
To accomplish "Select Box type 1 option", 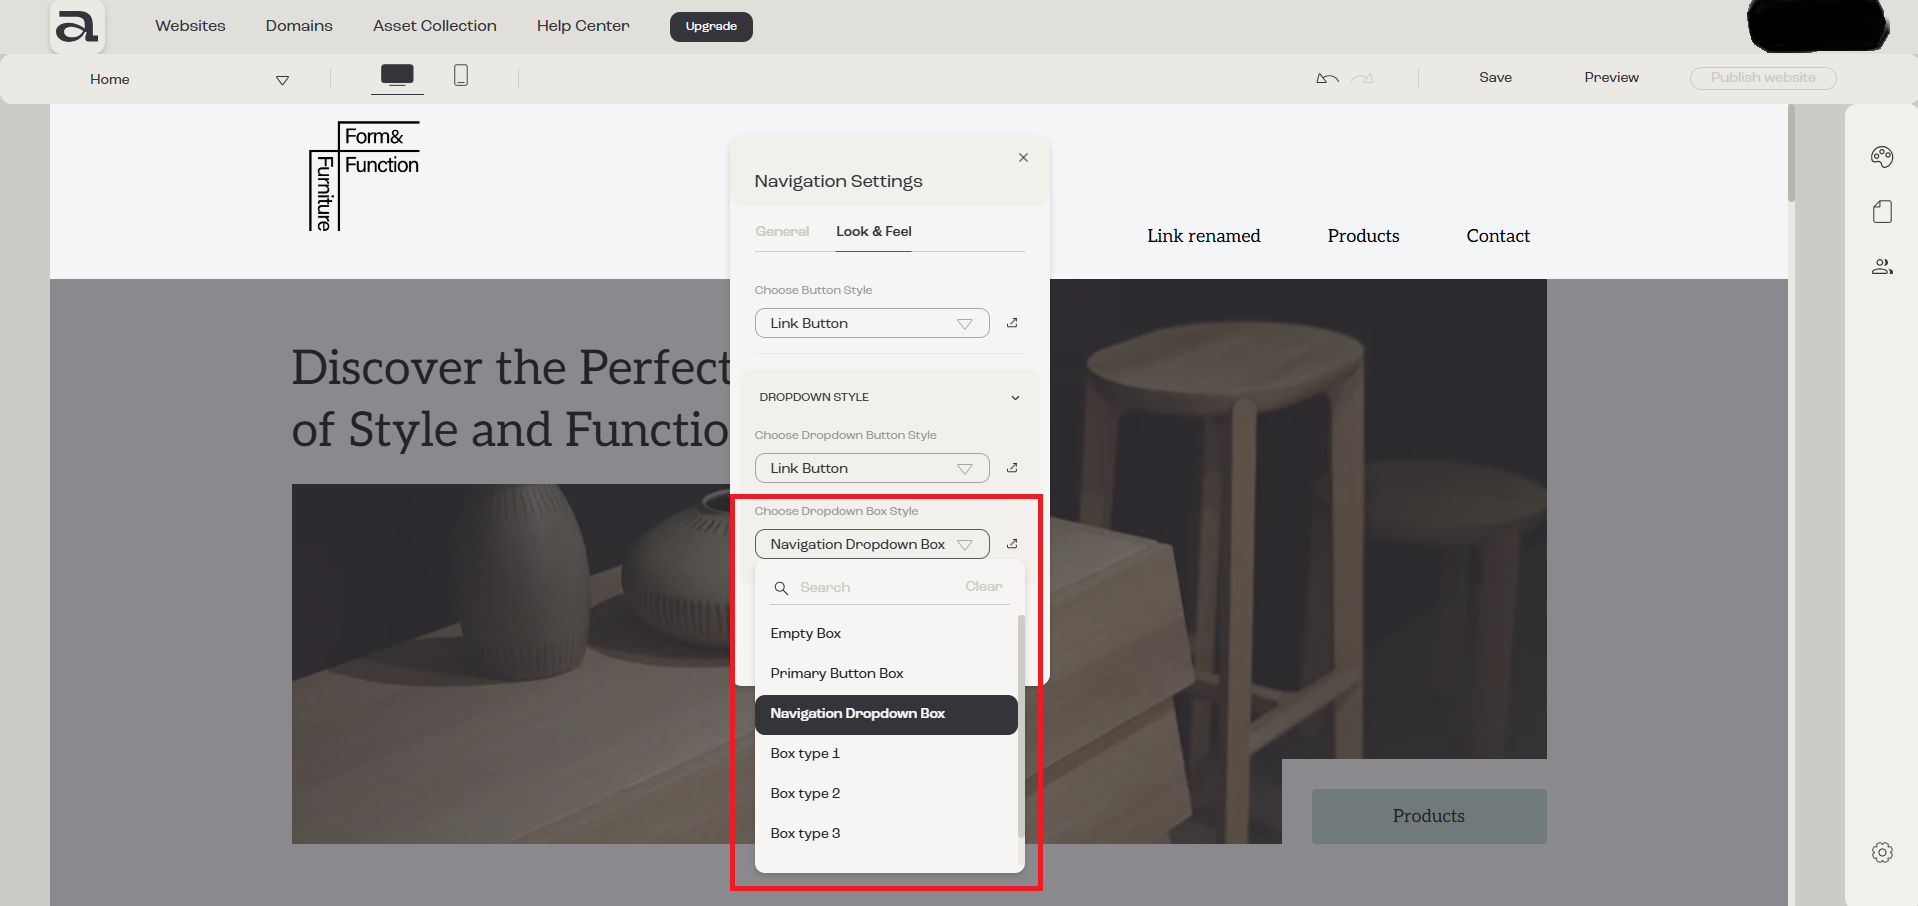I will (x=886, y=754).
